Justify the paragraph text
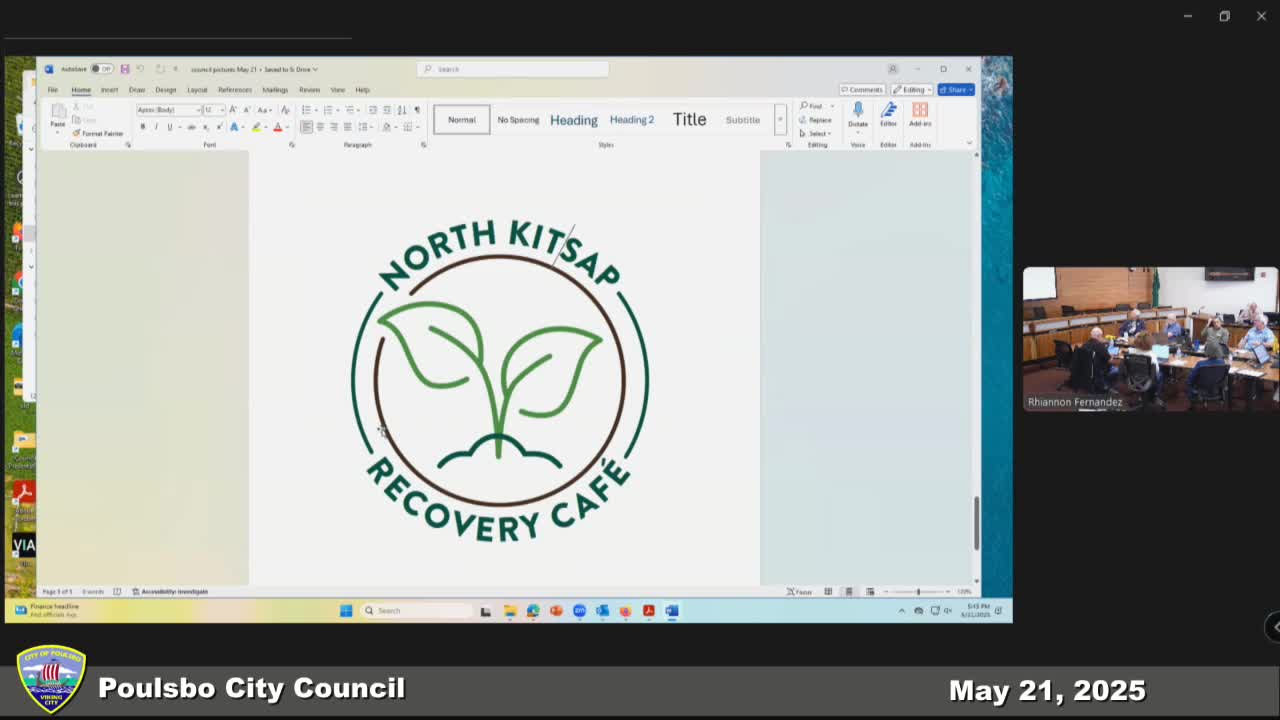1280x720 pixels. (348, 126)
